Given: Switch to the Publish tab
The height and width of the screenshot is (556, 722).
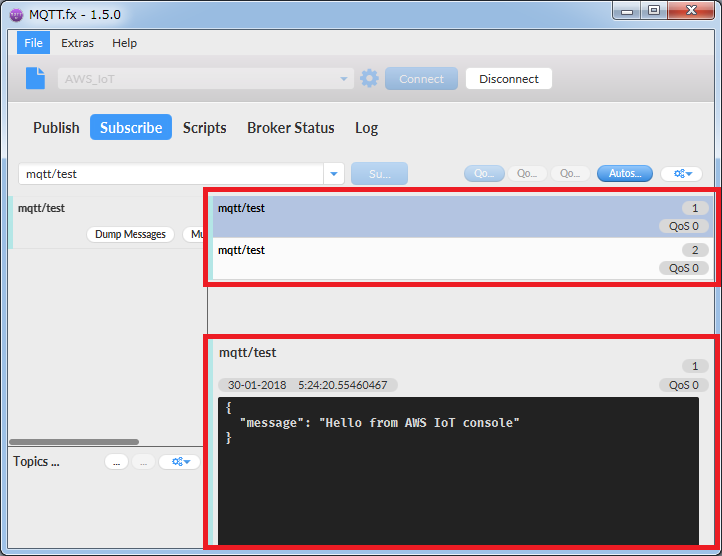Looking at the screenshot, I should point(56,128).
